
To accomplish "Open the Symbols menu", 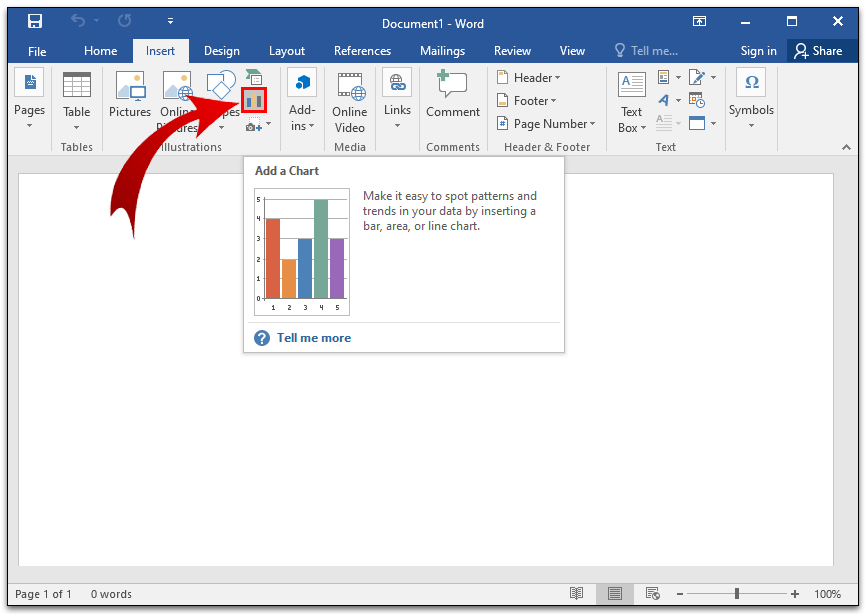I will 751,100.
